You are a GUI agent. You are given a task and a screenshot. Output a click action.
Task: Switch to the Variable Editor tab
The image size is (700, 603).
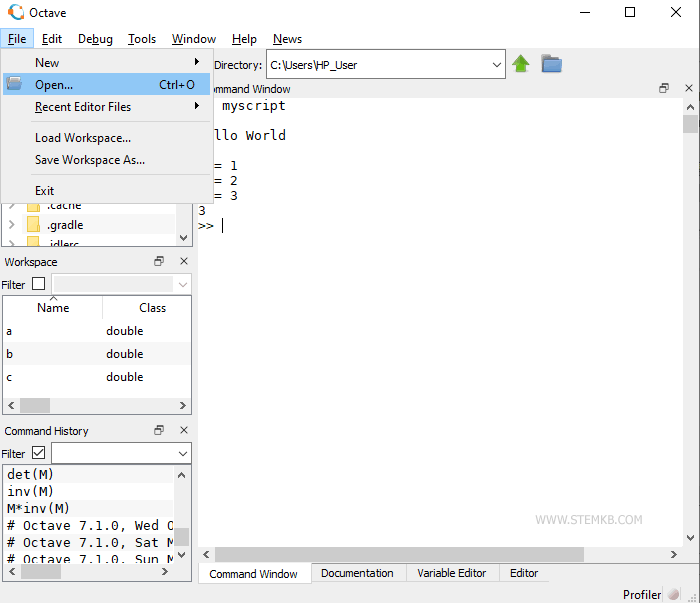point(451,573)
